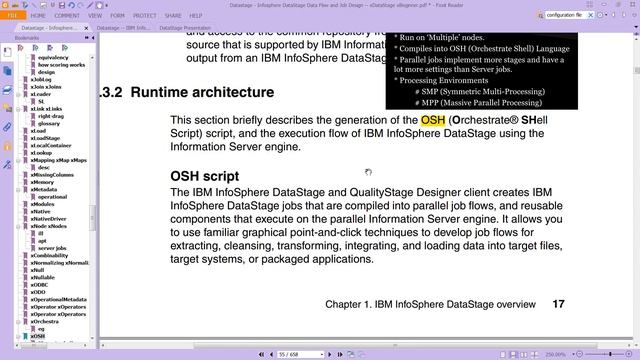This screenshot has height=360, width=640.
Task: Open the Layers panel sidebar icon
Action: coord(7,90)
